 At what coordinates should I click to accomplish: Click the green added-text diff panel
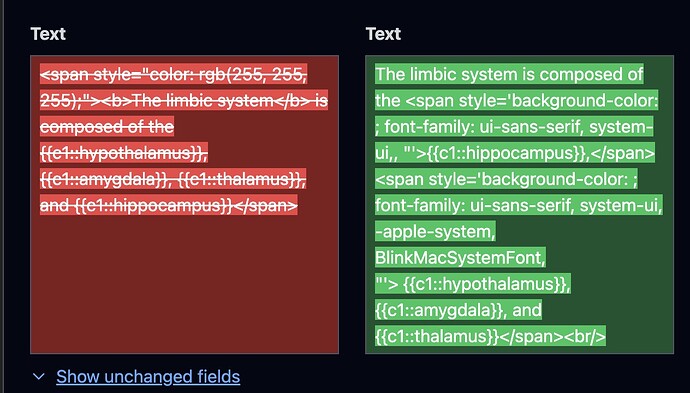tap(519, 204)
